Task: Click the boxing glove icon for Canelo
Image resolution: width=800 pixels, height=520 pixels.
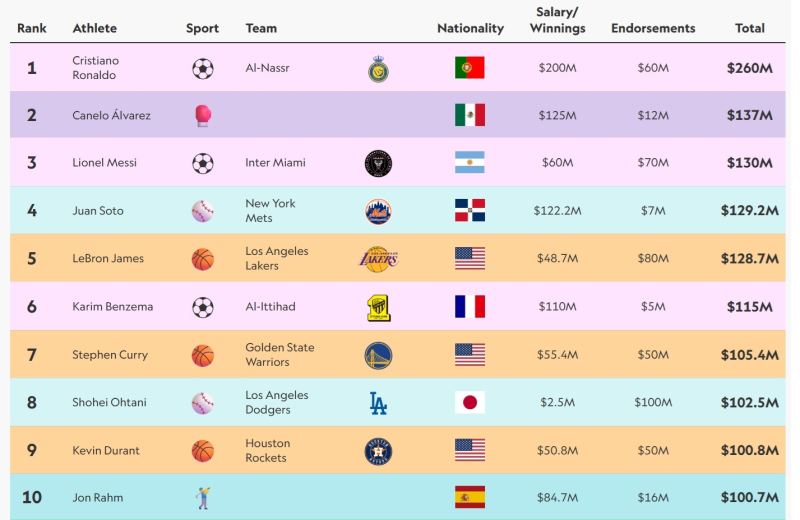Action: point(202,116)
